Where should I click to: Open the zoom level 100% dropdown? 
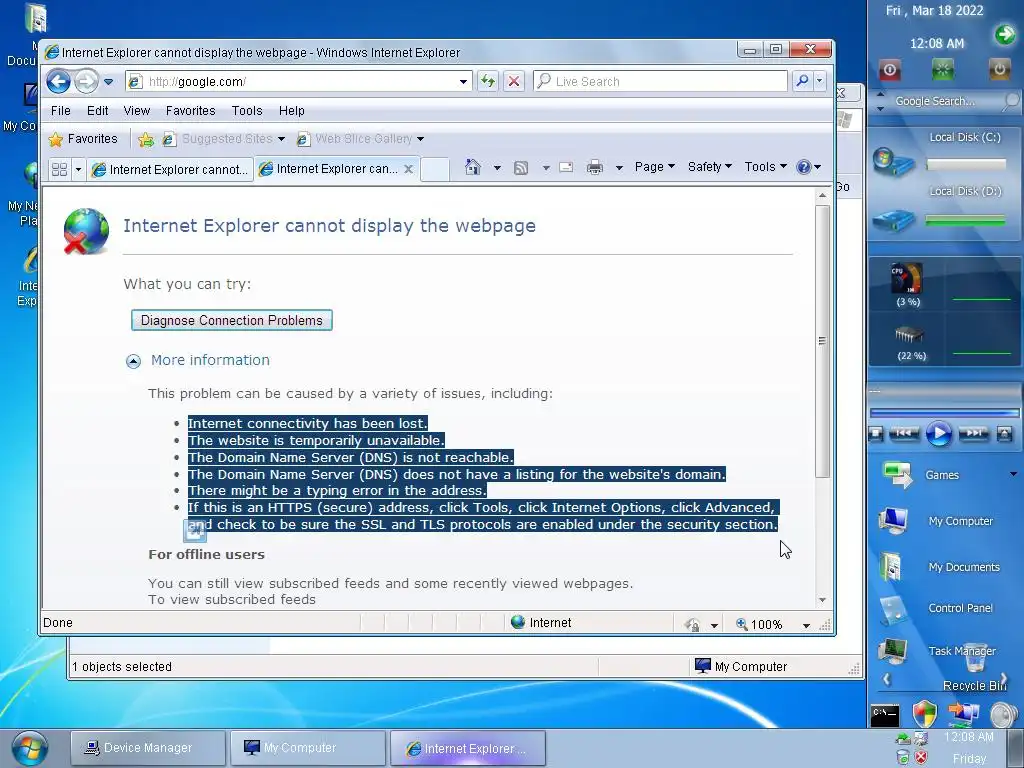tap(807, 626)
